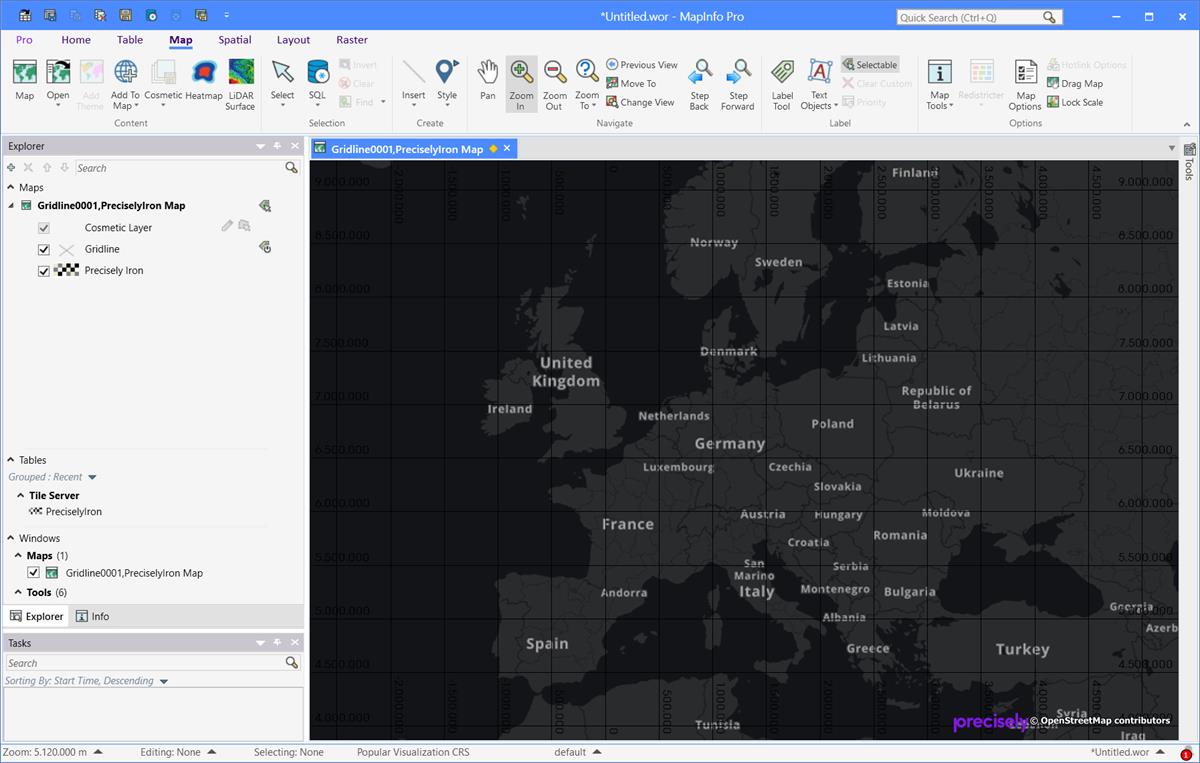Select the Heatmap tool on the Map ribbon
Image resolution: width=1200 pixels, height=763 pixels.
(204, 80)
